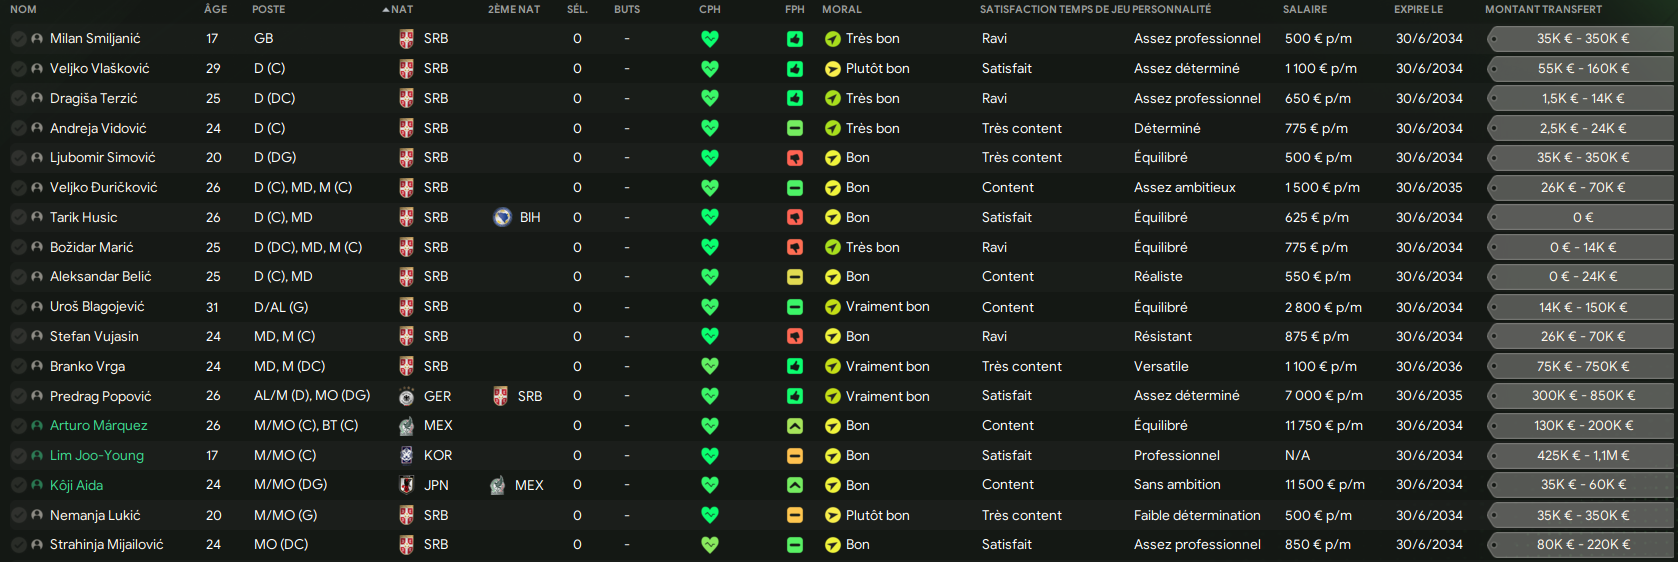Viewport: 1678px width, 562px height.
Task: Click the heart condition icon for Veljko Vlašković
Action: click(x=710, y=69)
